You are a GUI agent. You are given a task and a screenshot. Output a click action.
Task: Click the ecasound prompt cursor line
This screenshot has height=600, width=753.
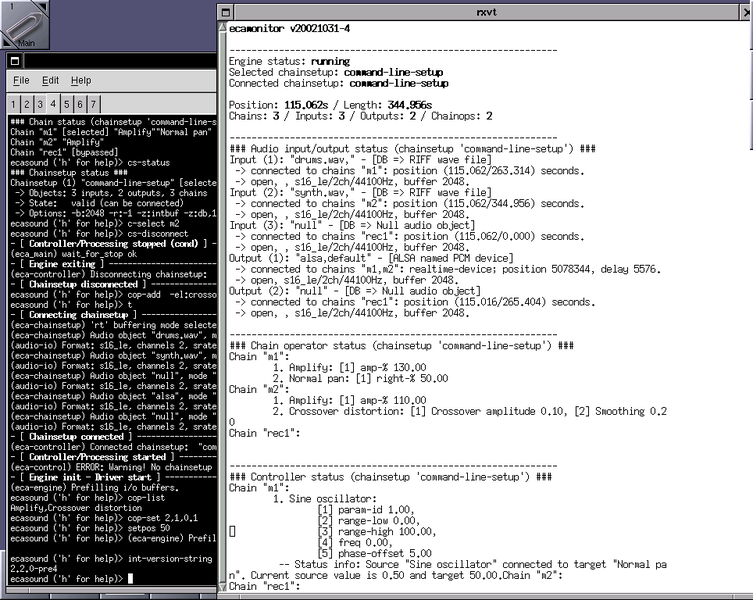coord(72,579)
